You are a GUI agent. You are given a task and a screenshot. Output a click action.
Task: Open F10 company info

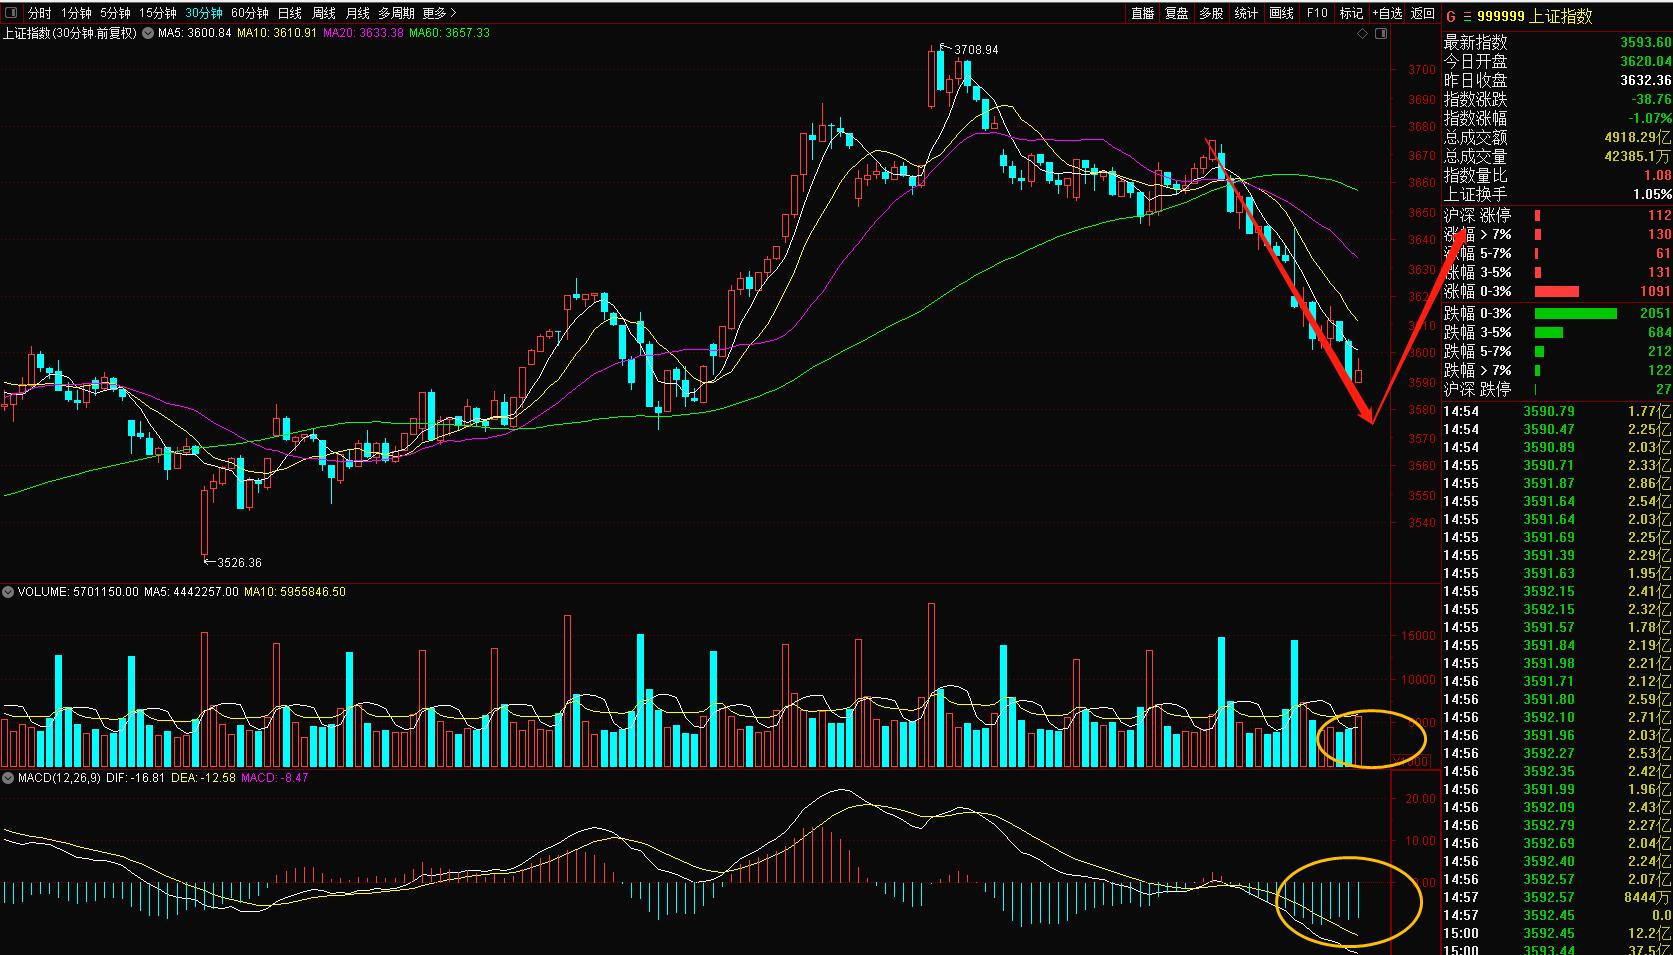[1317, 13]
